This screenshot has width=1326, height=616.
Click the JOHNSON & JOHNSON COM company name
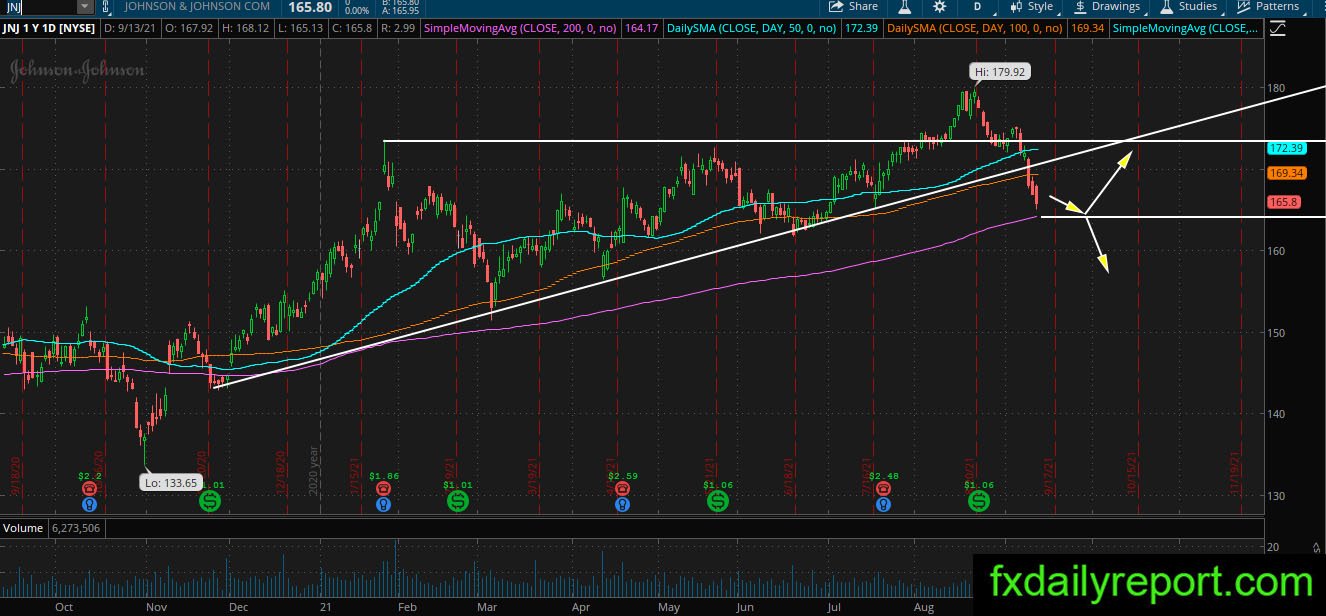195,6
